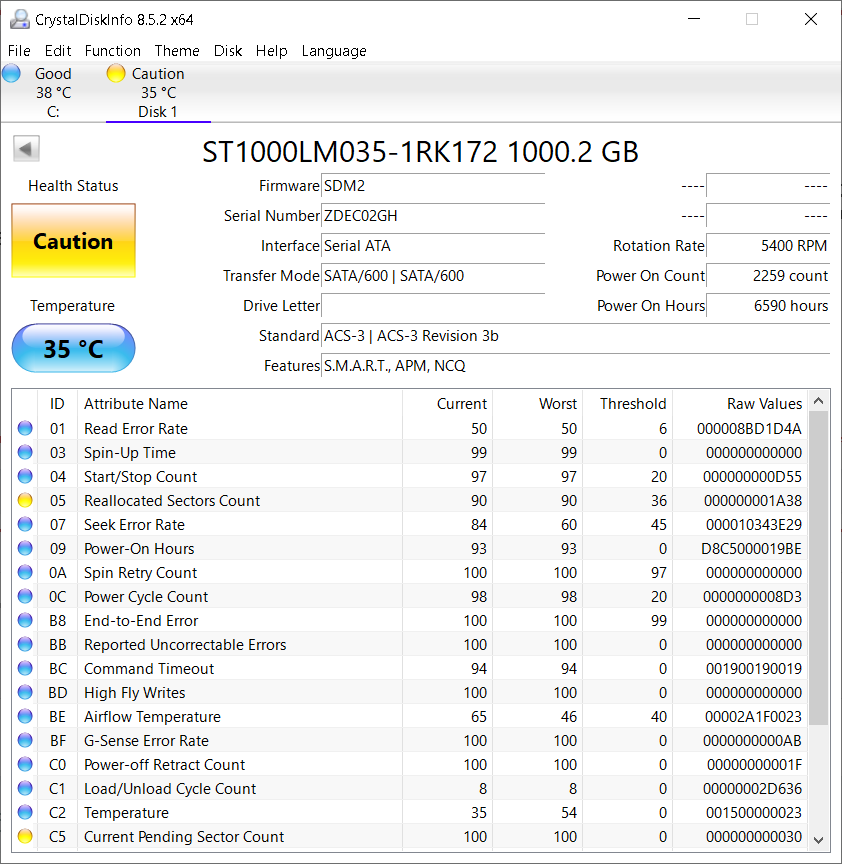Click the ID column header
This screenshot has height=864, width=842.
(57, 404)
